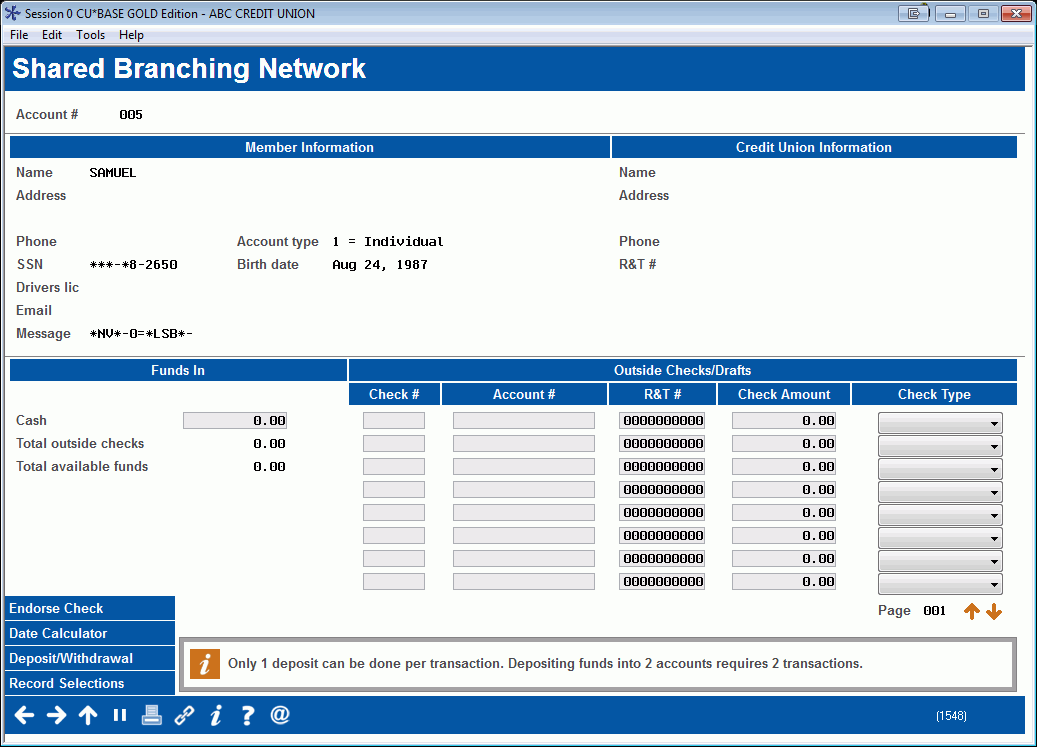This screenshot has width=1037, height=747.
Task: Click the birth date Aug 24, 1987
Action: (x=380, y=264)
